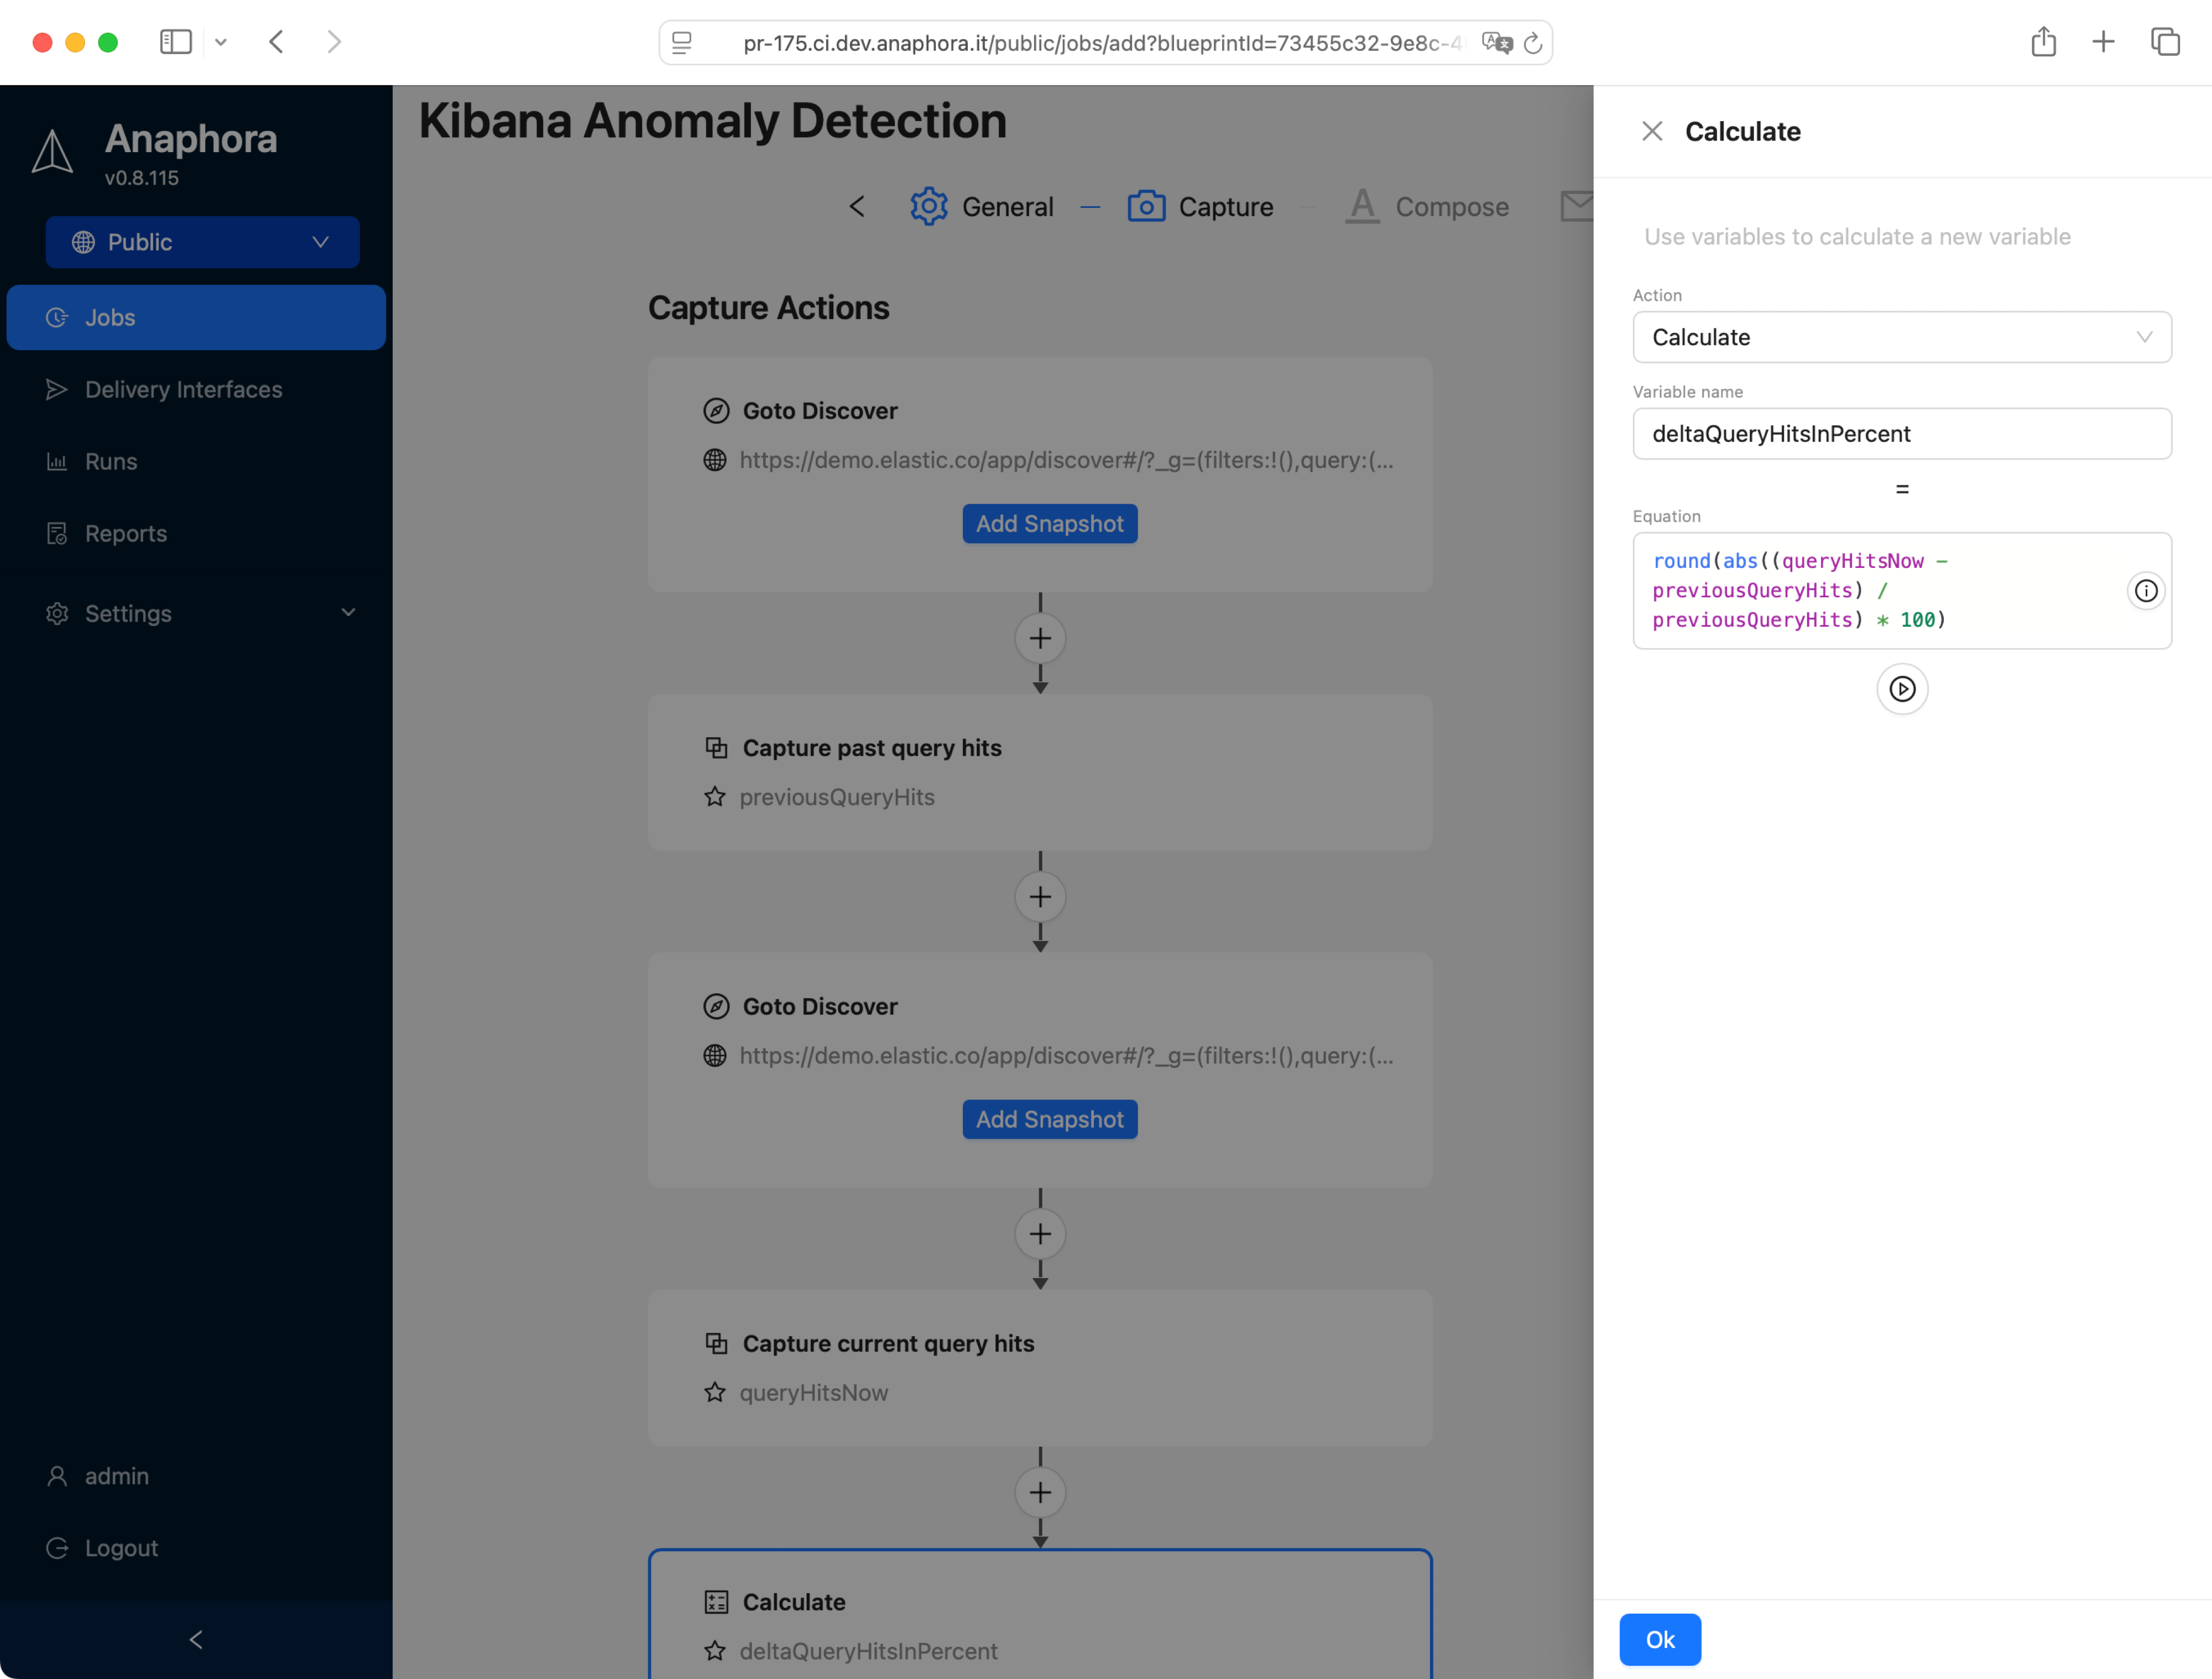The image size is (2212, 1679).
Task: Open equation info via the info icon
Action: point(2146,591)
